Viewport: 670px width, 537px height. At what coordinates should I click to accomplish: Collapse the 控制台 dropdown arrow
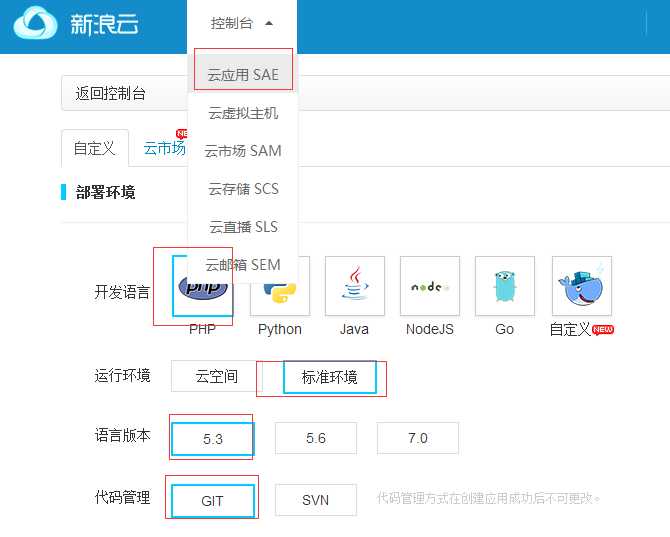pyautogui.click(x=269, y=23)
